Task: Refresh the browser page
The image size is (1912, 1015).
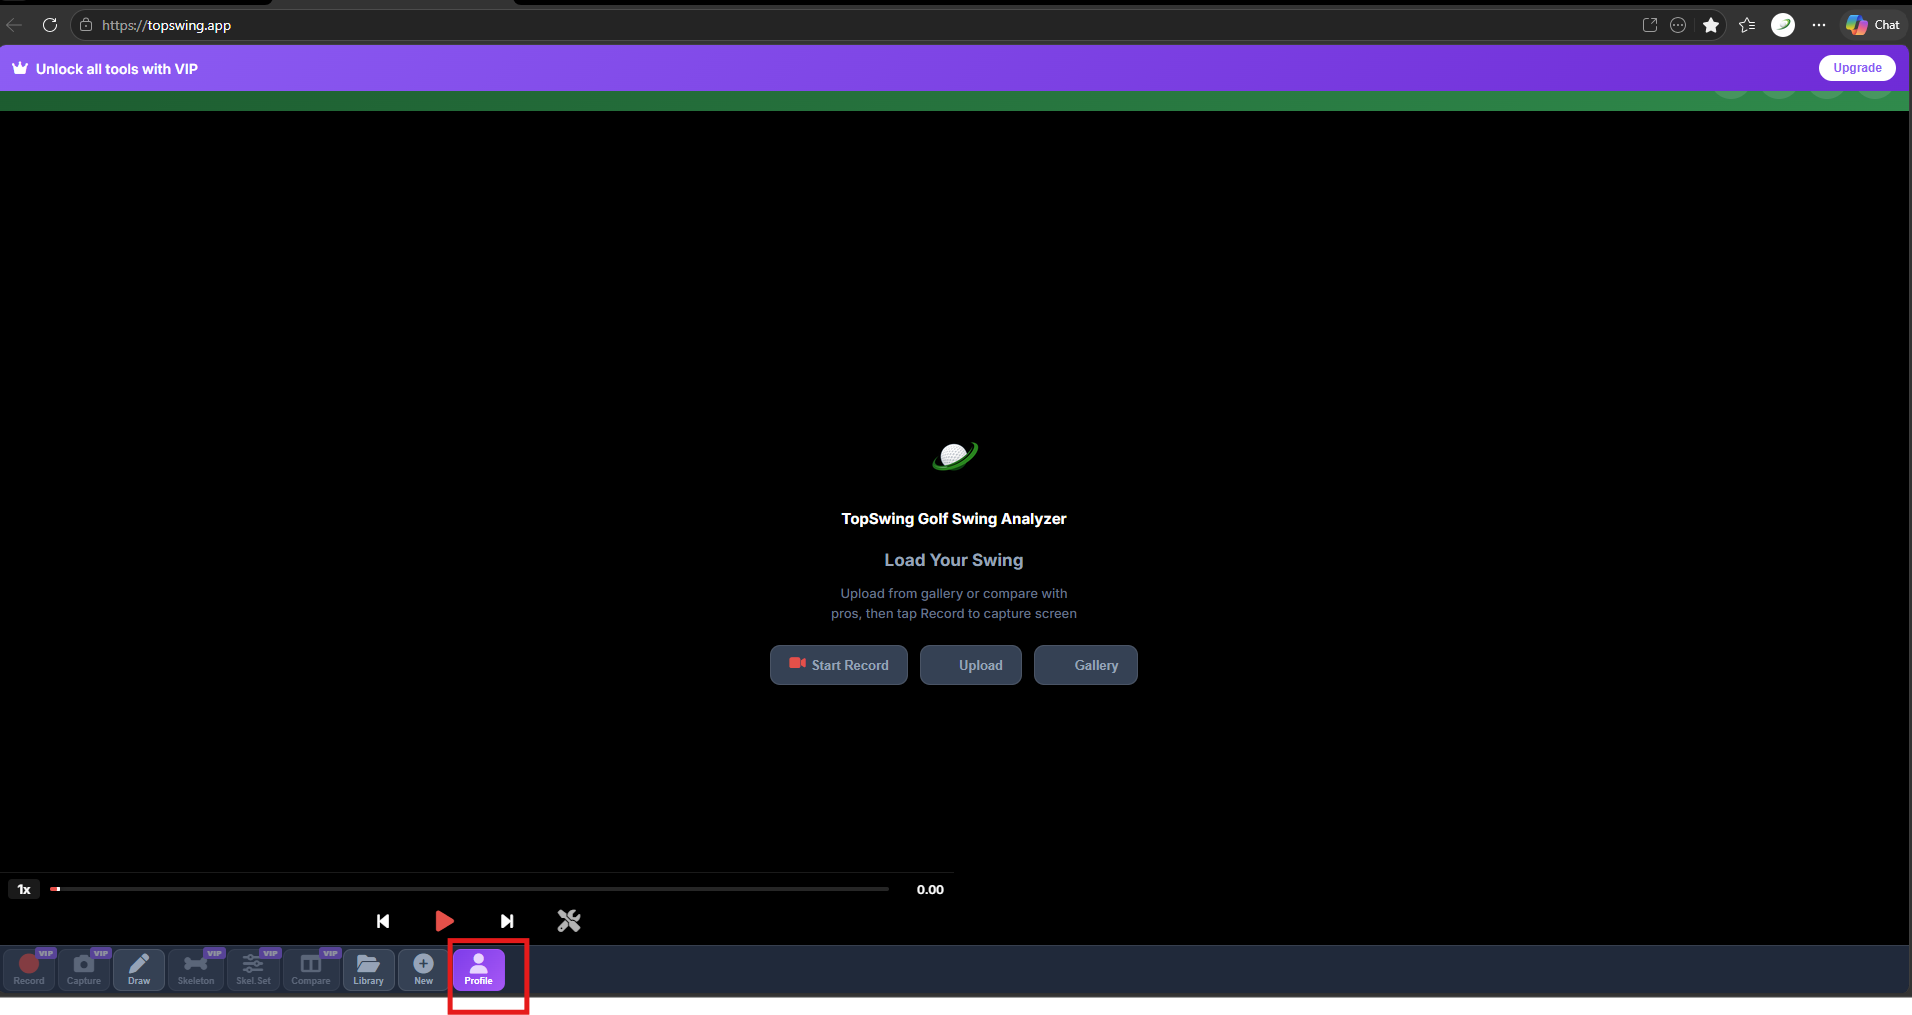Action: tap(50, 25)
